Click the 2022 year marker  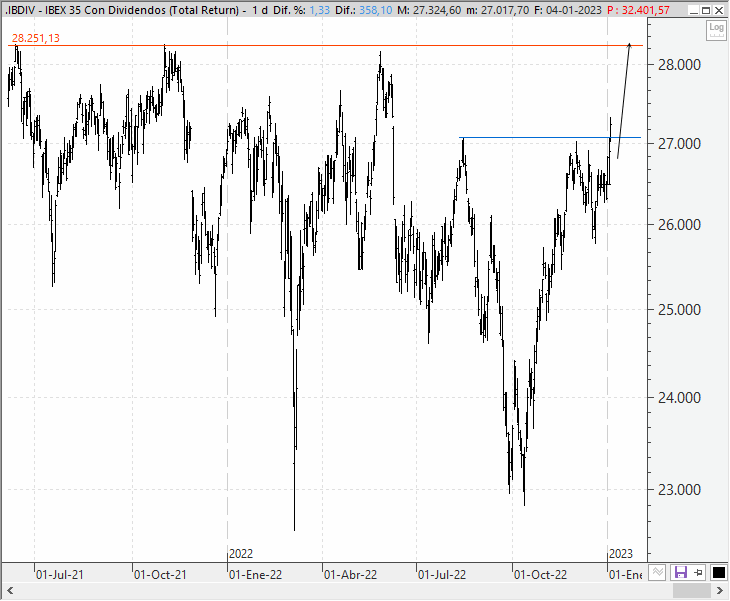click(241, 554)
